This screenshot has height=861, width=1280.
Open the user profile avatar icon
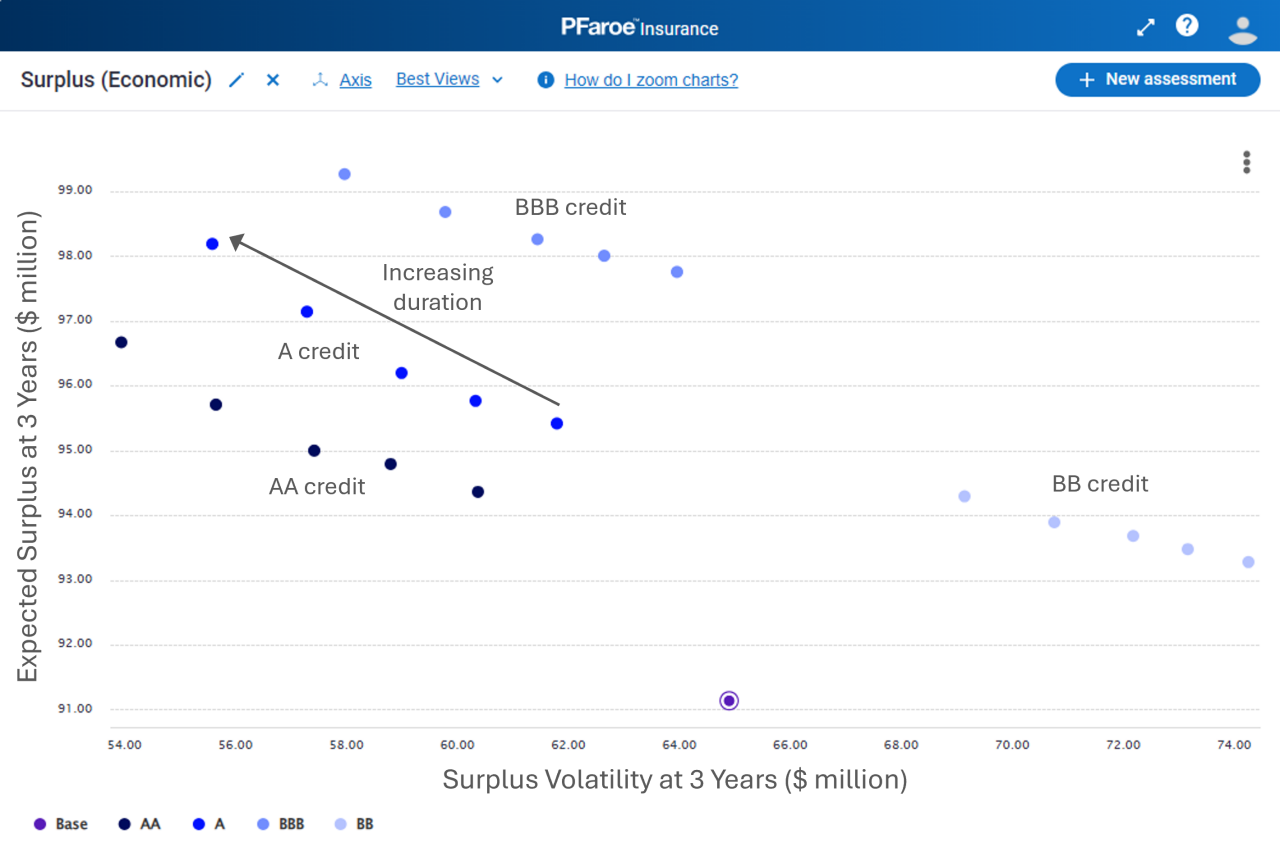point(1242,28)
